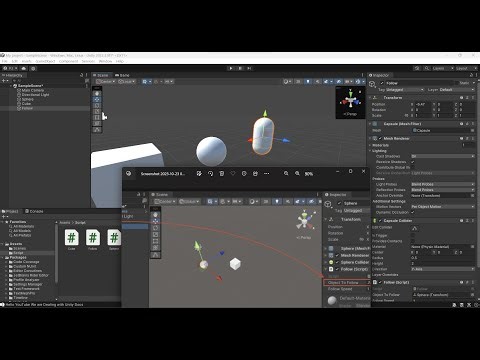Toggle hidden objects visibility in Scene toolbar
The width and height of the screenshot is (480, 360).
pyautogui.click(x=339, y=81)
